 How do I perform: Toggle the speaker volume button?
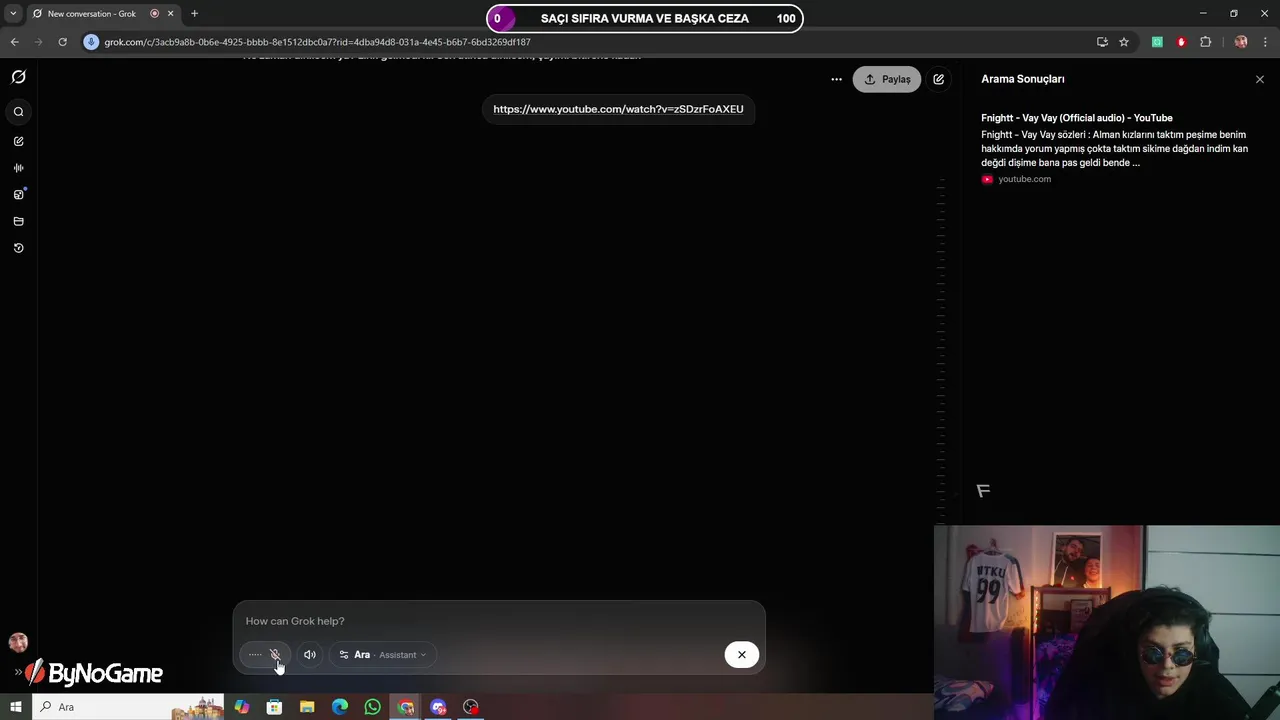(x=310, y=655)
